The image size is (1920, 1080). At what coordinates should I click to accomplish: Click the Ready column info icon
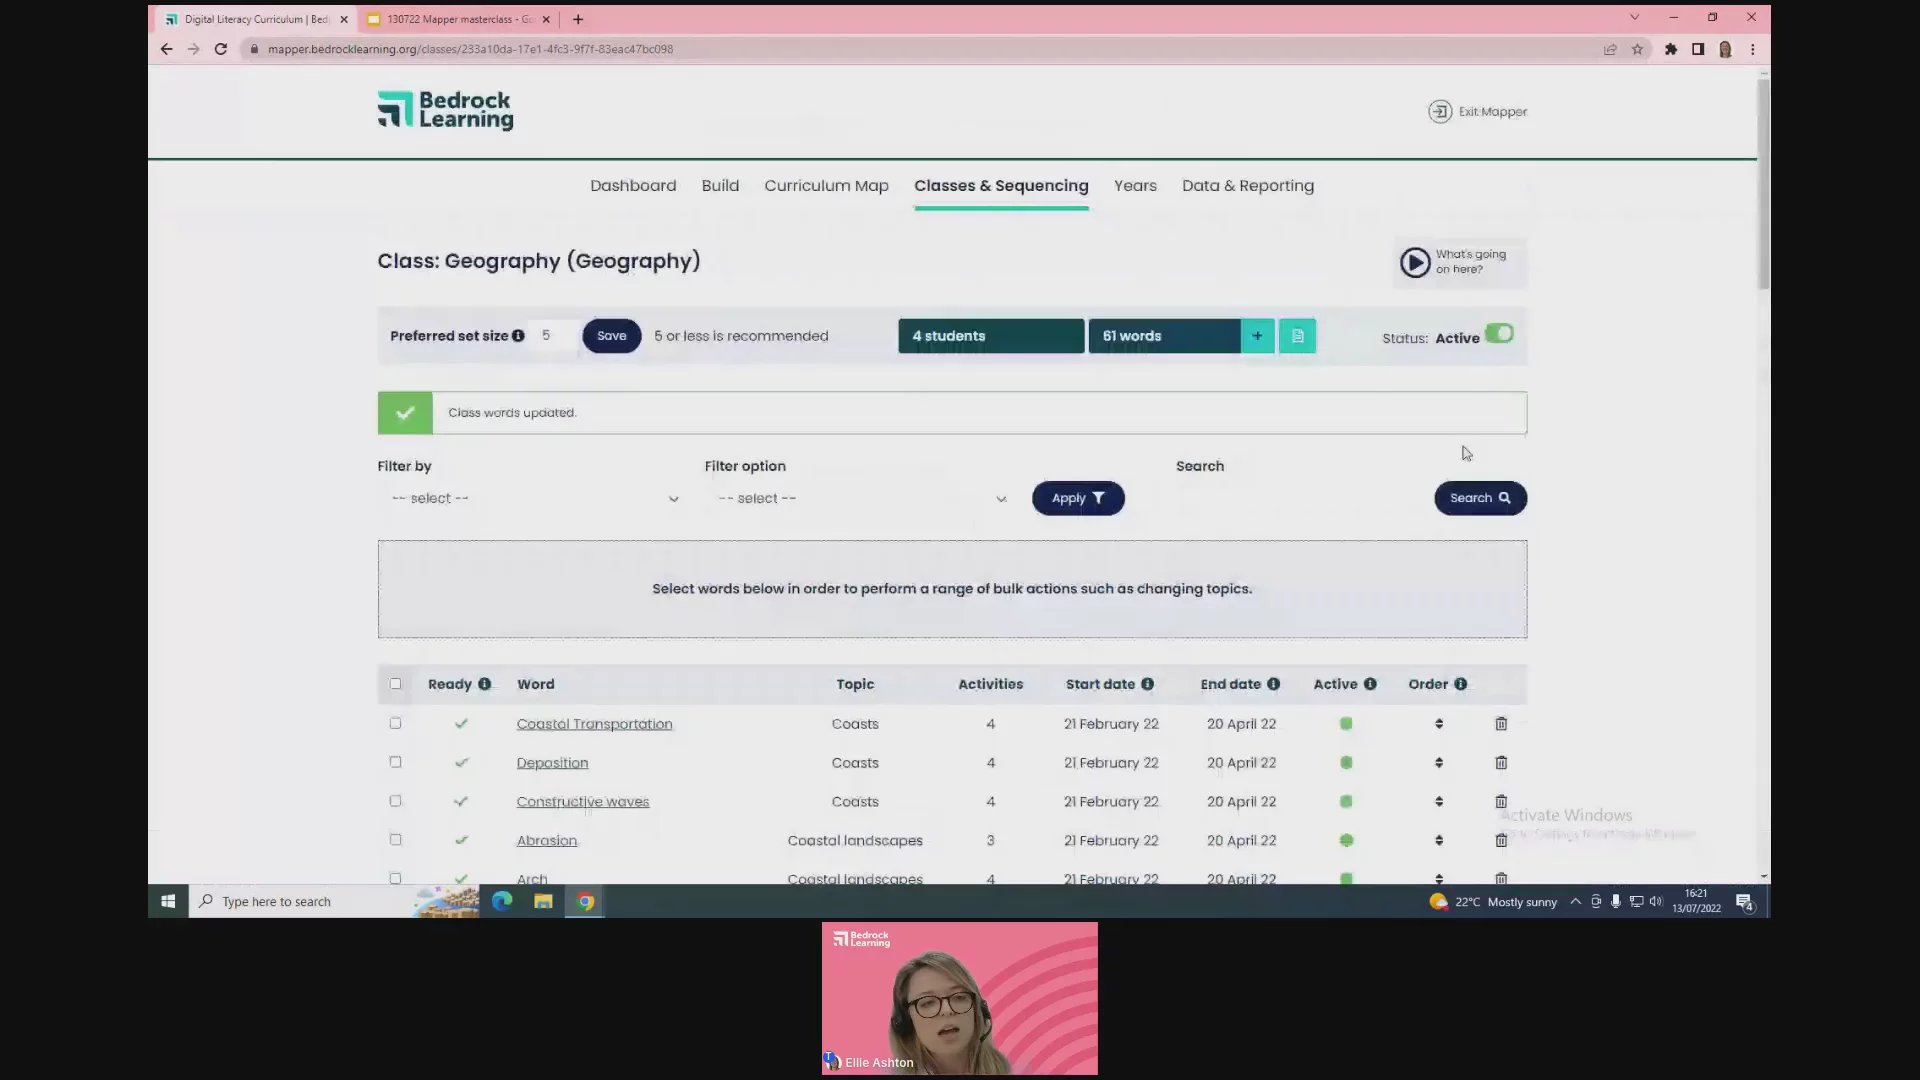[x=484, y=684]
